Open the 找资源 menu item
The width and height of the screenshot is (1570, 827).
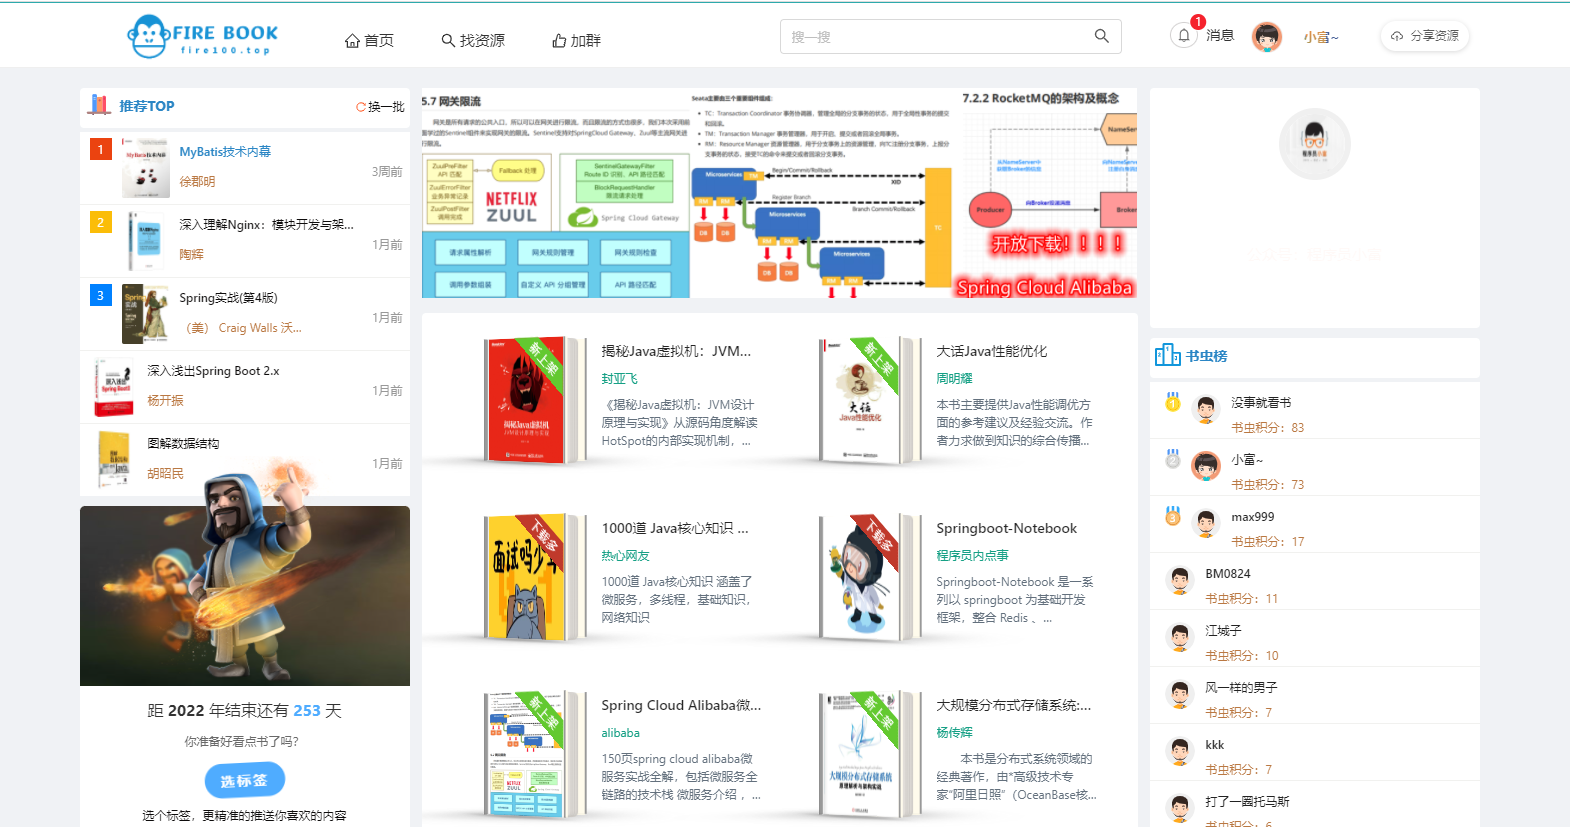coord(473,40)
